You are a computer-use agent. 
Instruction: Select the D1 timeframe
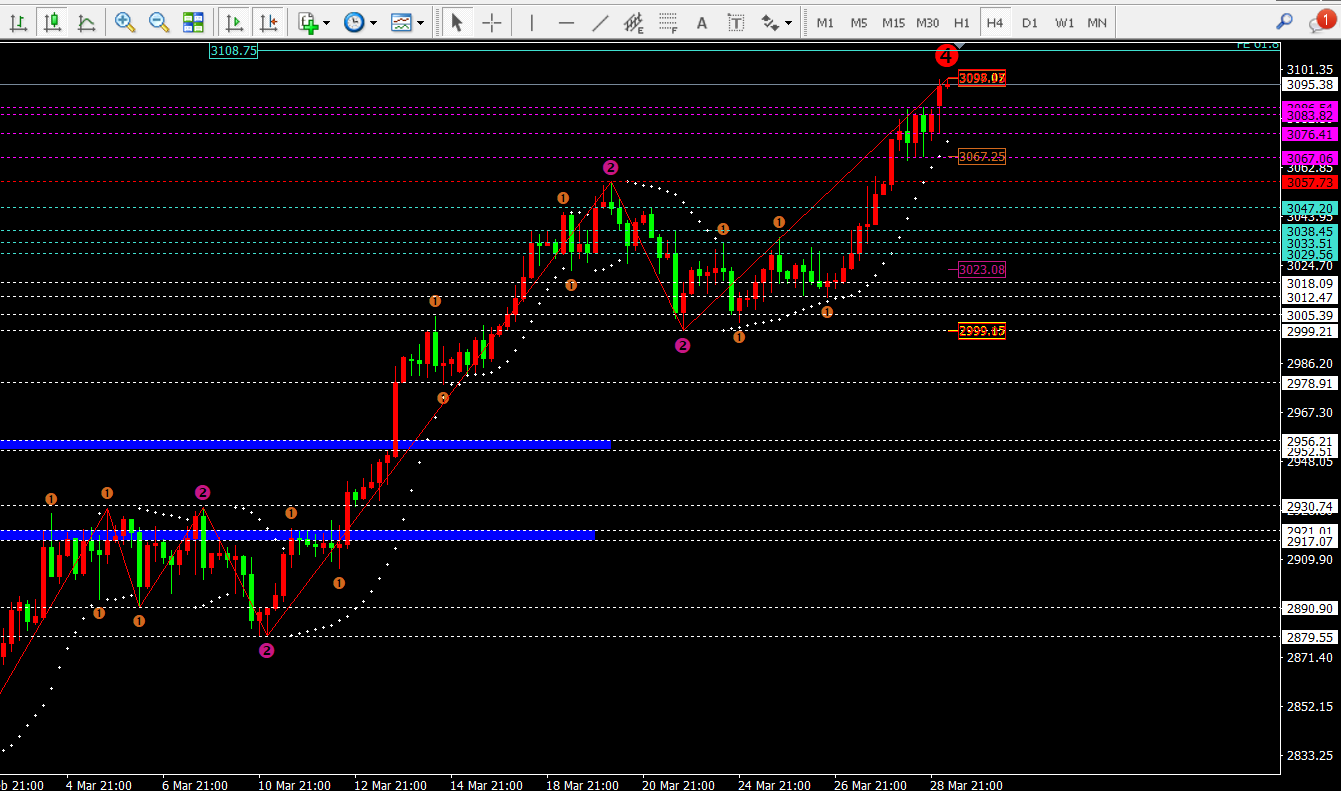(x=1030, y=22)
